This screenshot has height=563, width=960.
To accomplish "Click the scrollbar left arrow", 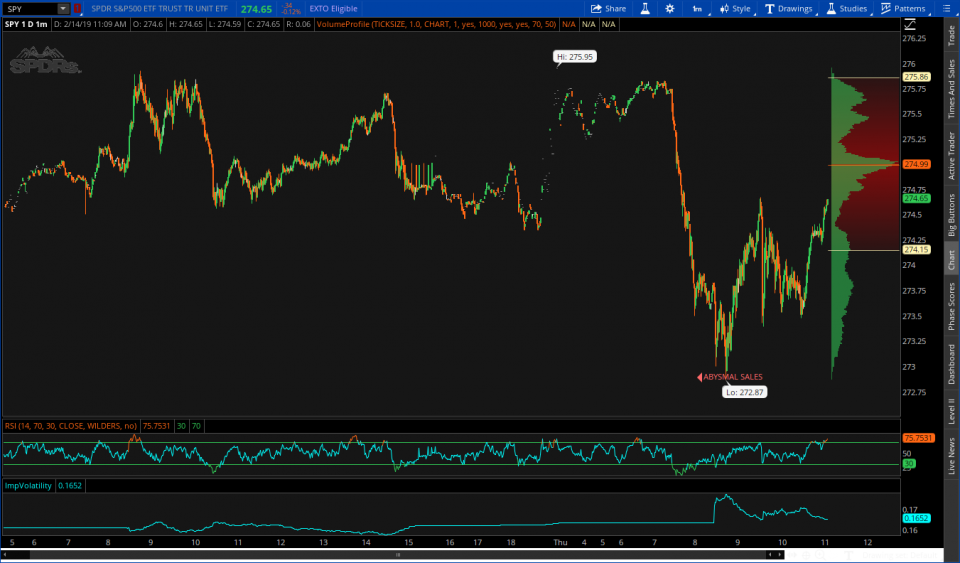I will (x=5, y=554).
